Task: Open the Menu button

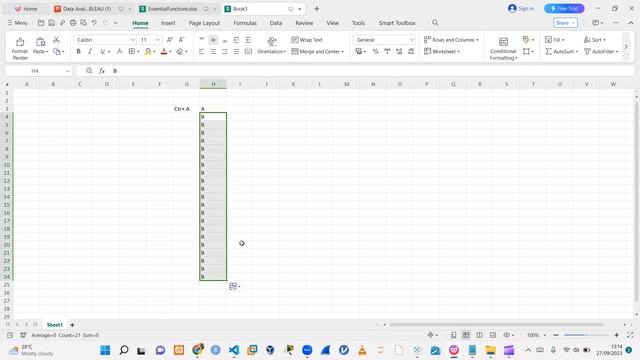Action: pos(17,23)
